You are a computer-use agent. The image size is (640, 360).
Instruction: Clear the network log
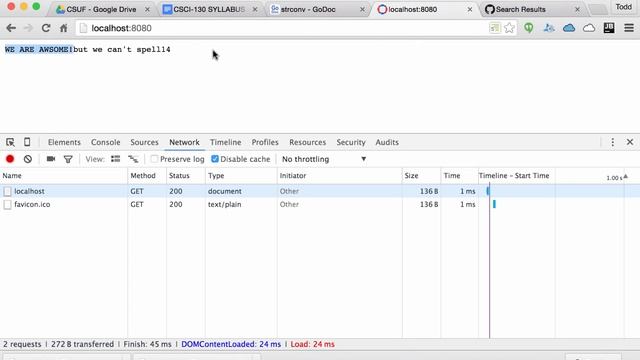[28, 159]
